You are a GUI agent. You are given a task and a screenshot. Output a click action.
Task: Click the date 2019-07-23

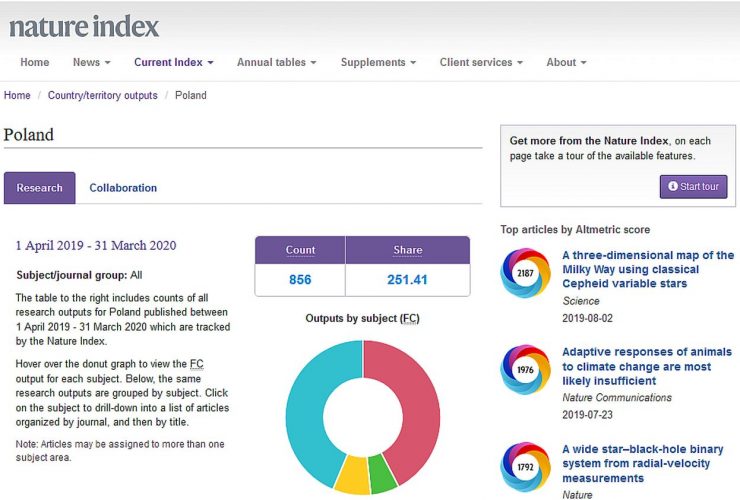click(x=587, y=415)
